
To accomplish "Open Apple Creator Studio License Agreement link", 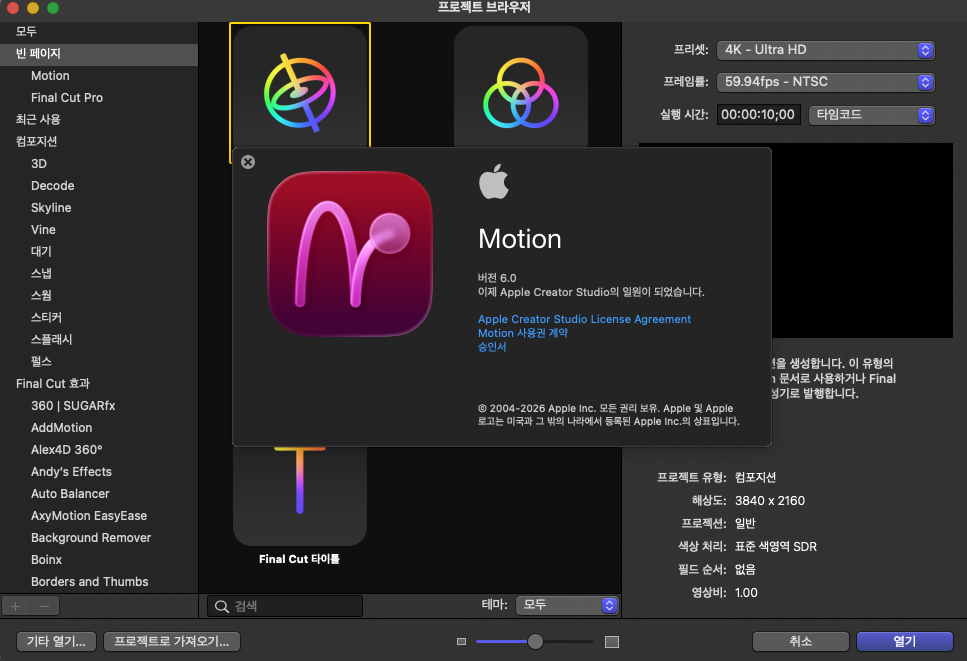I will tap(584, 319).
